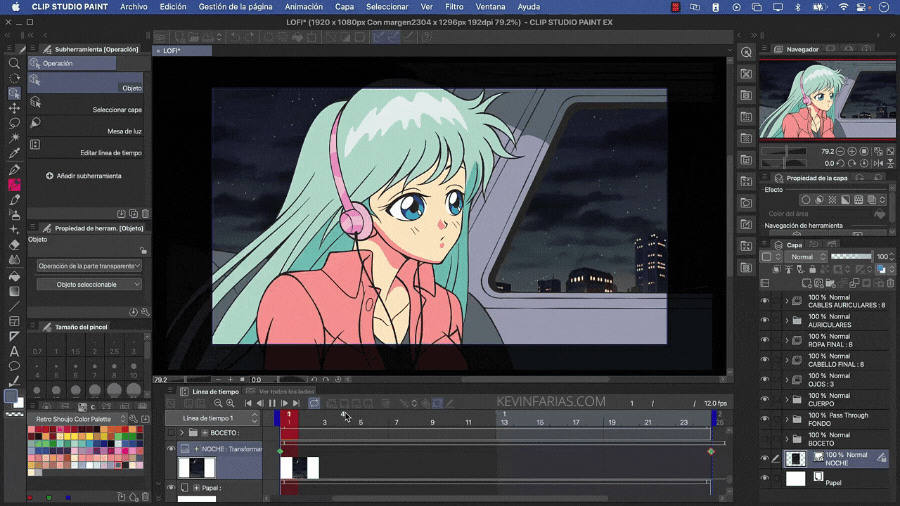Click the main foreground color swatch
This screenshot has height=506, width=900.
click(11, 396)
